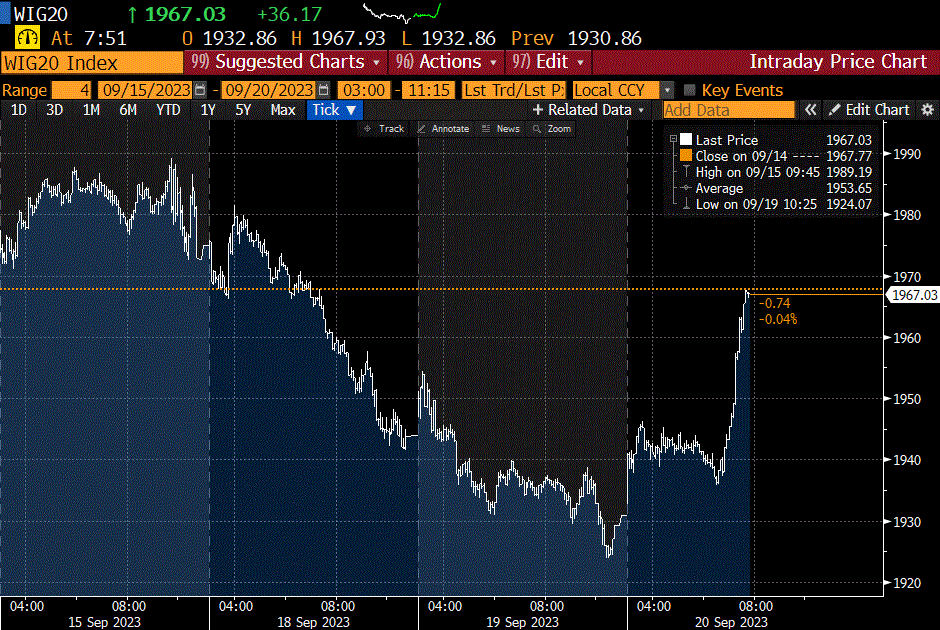Toggle the Key Events checkbox

(x=689, y=90)
